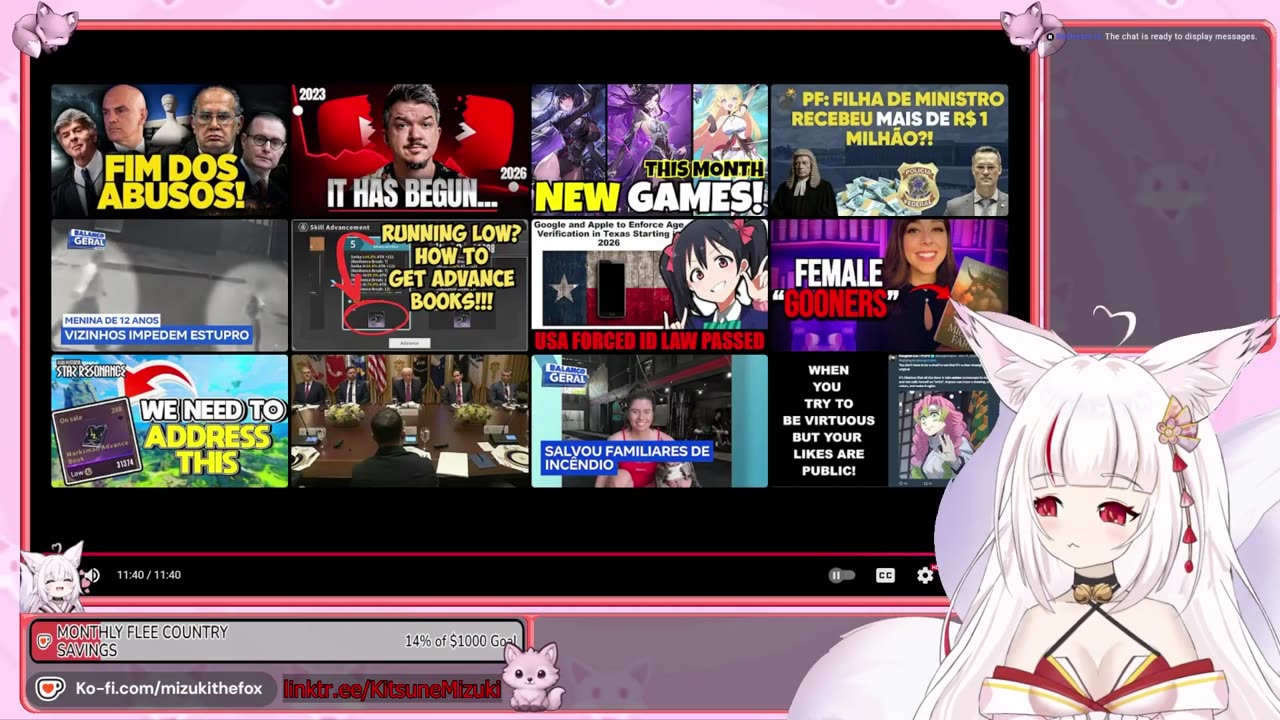This screenshot has width=1280, height=720.
Task: Click the chat ready status message
Action: [x=1180, y=37]
